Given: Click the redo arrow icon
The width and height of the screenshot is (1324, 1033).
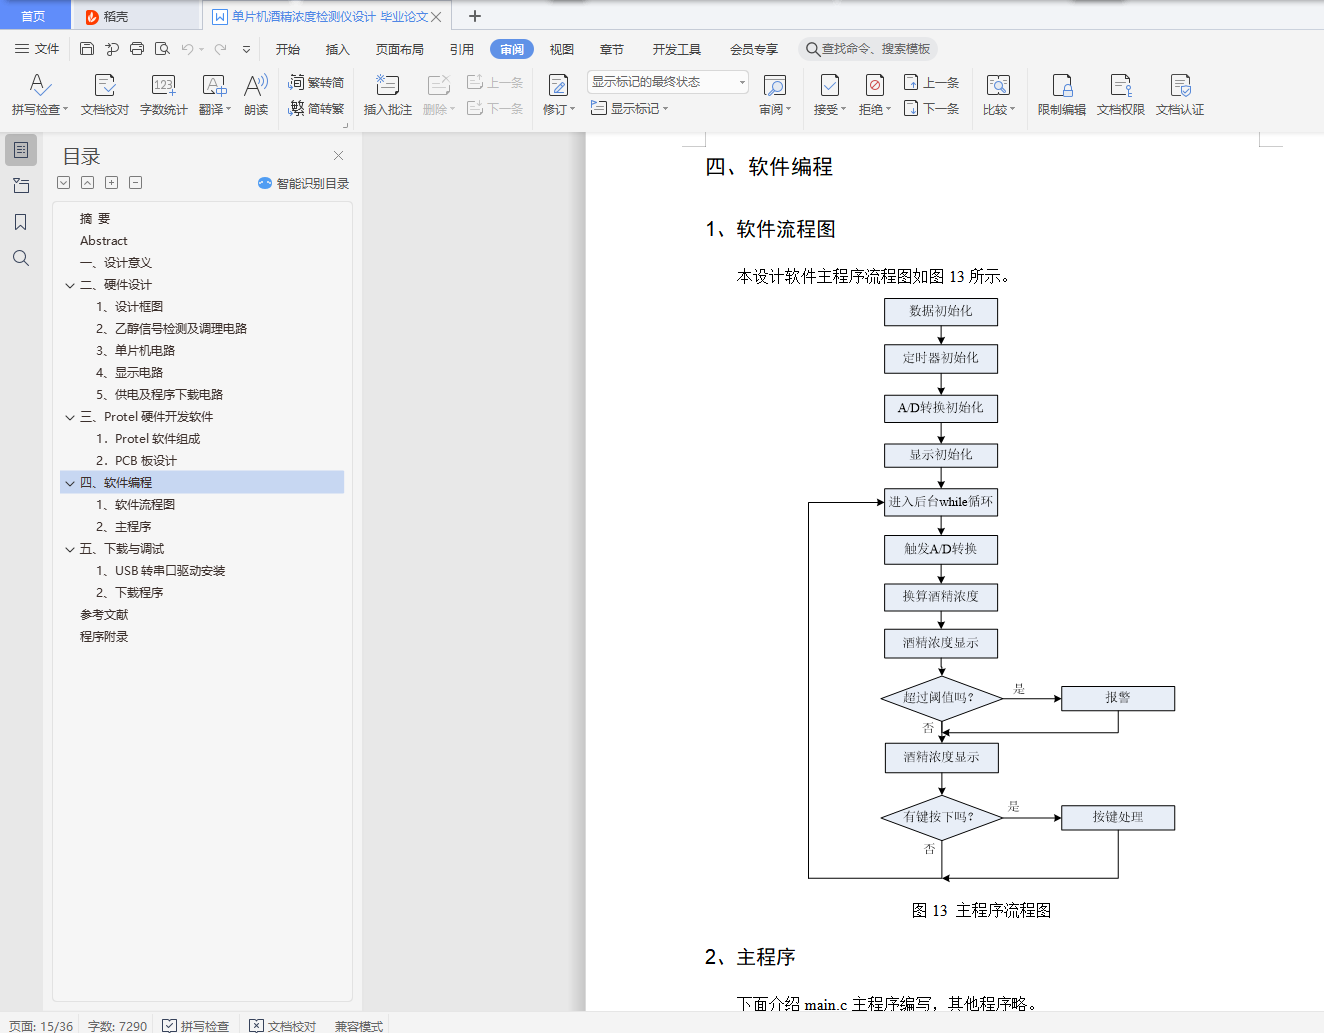Looking at the screenshot, I should pyautogui.click(x=220, y=49).
